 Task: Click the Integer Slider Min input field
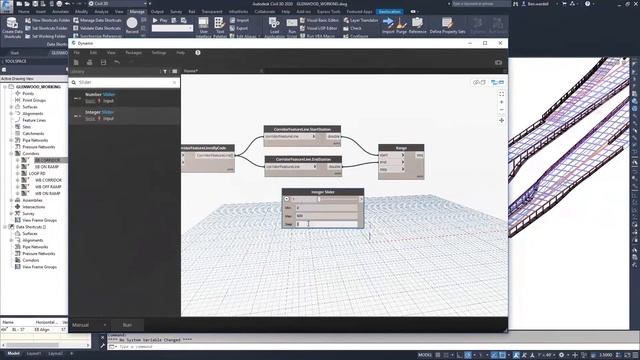tap(327, 208)
